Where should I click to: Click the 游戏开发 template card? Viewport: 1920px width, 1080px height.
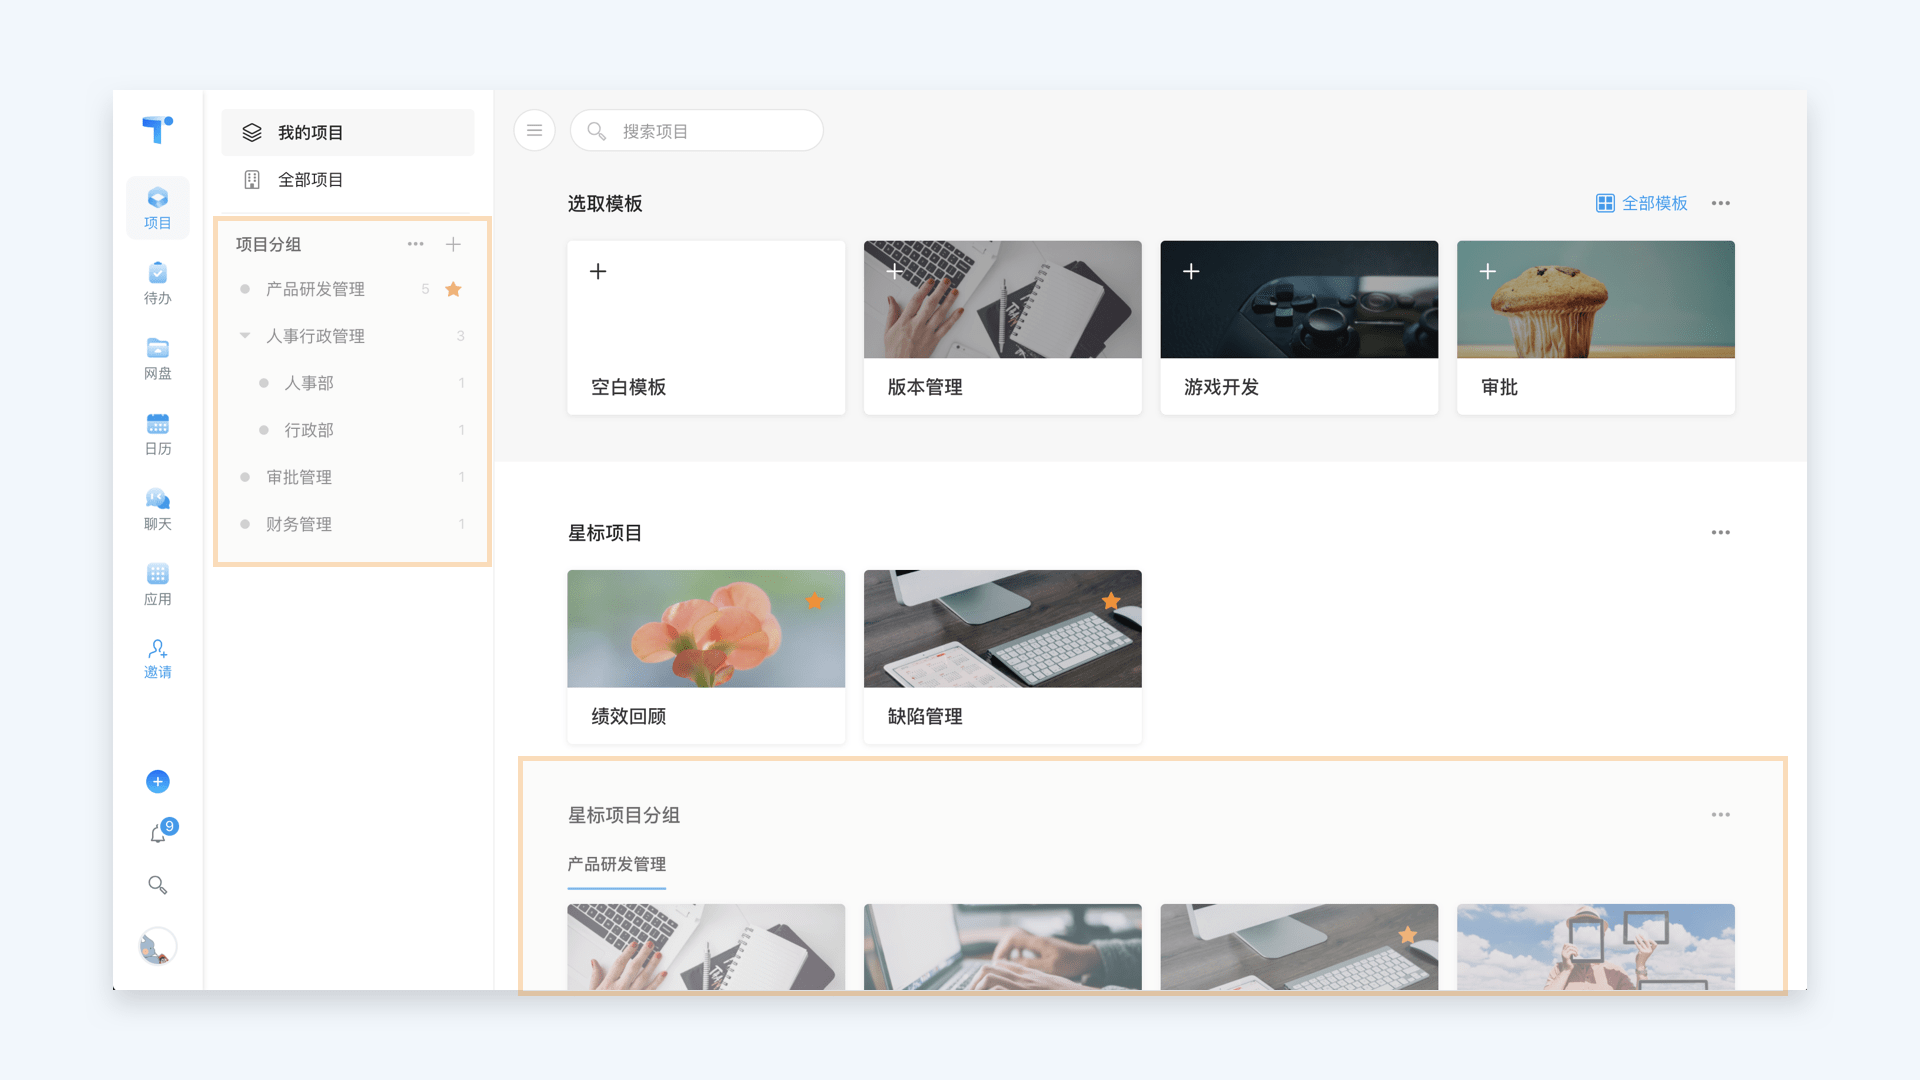[x=1298, y=326]
